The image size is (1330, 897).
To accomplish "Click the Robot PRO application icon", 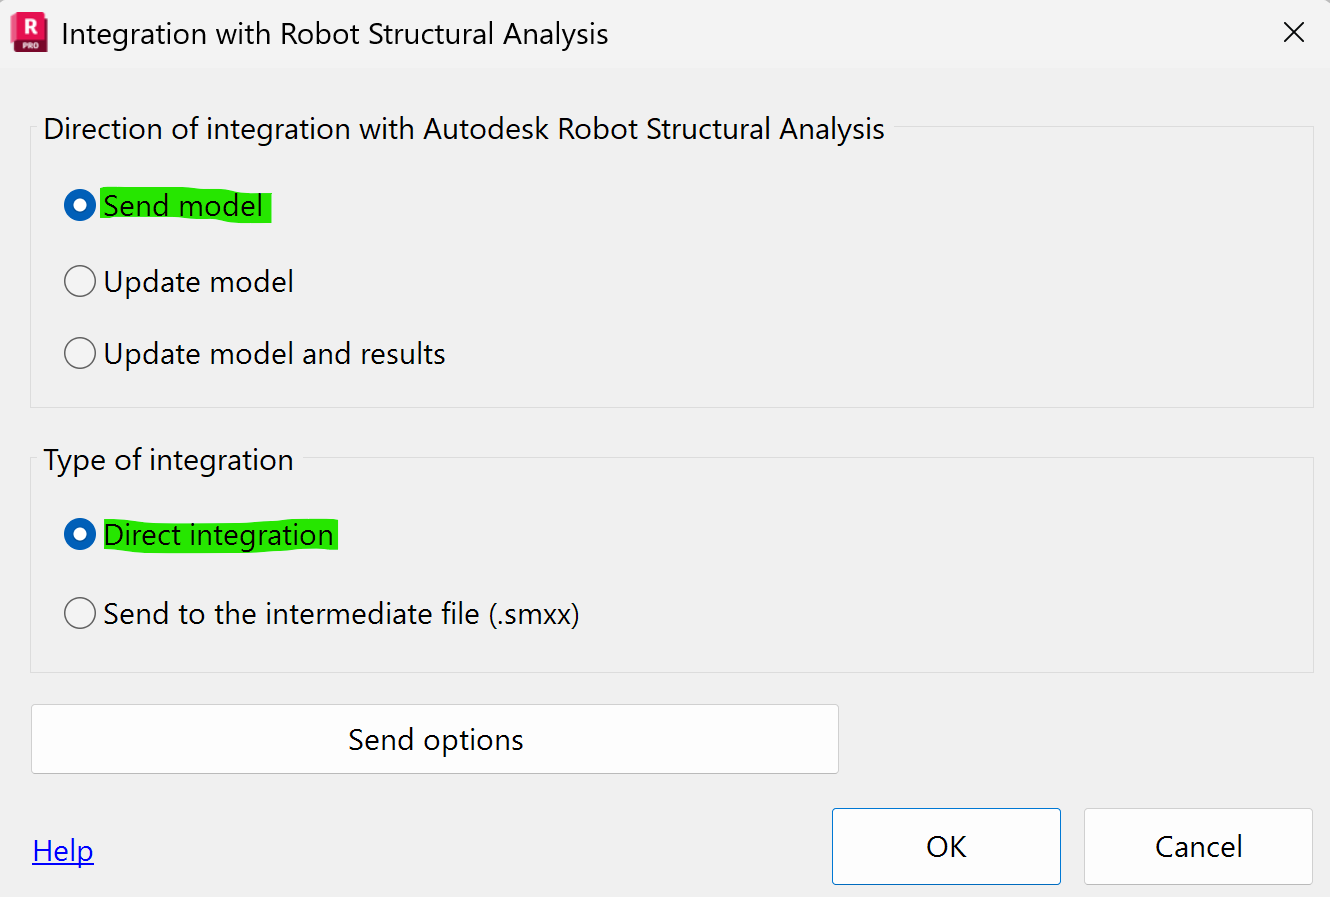I will (28, 32).
